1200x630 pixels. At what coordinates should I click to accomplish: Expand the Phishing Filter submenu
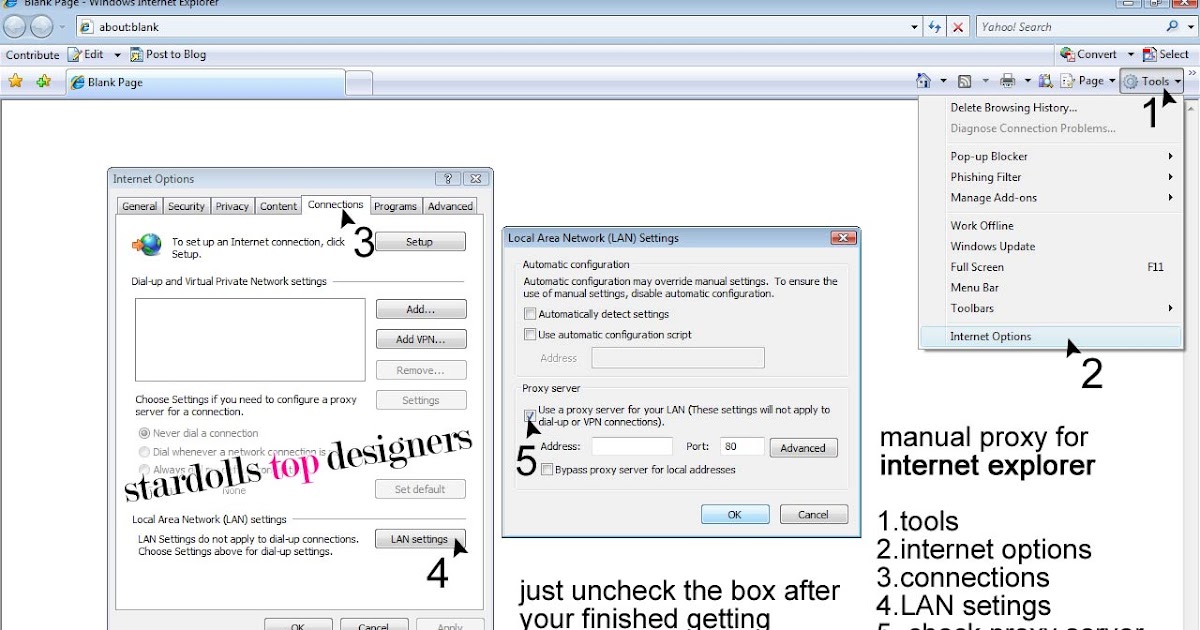(1061, 177)
